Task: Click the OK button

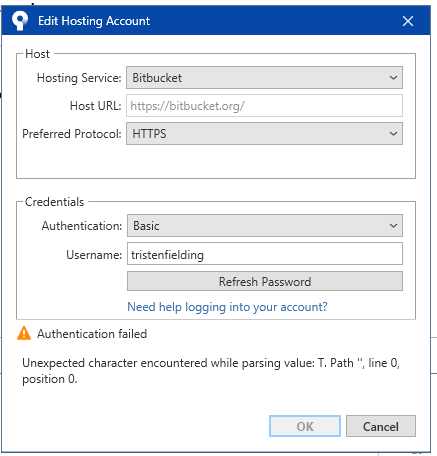Action: click(305, 426)
